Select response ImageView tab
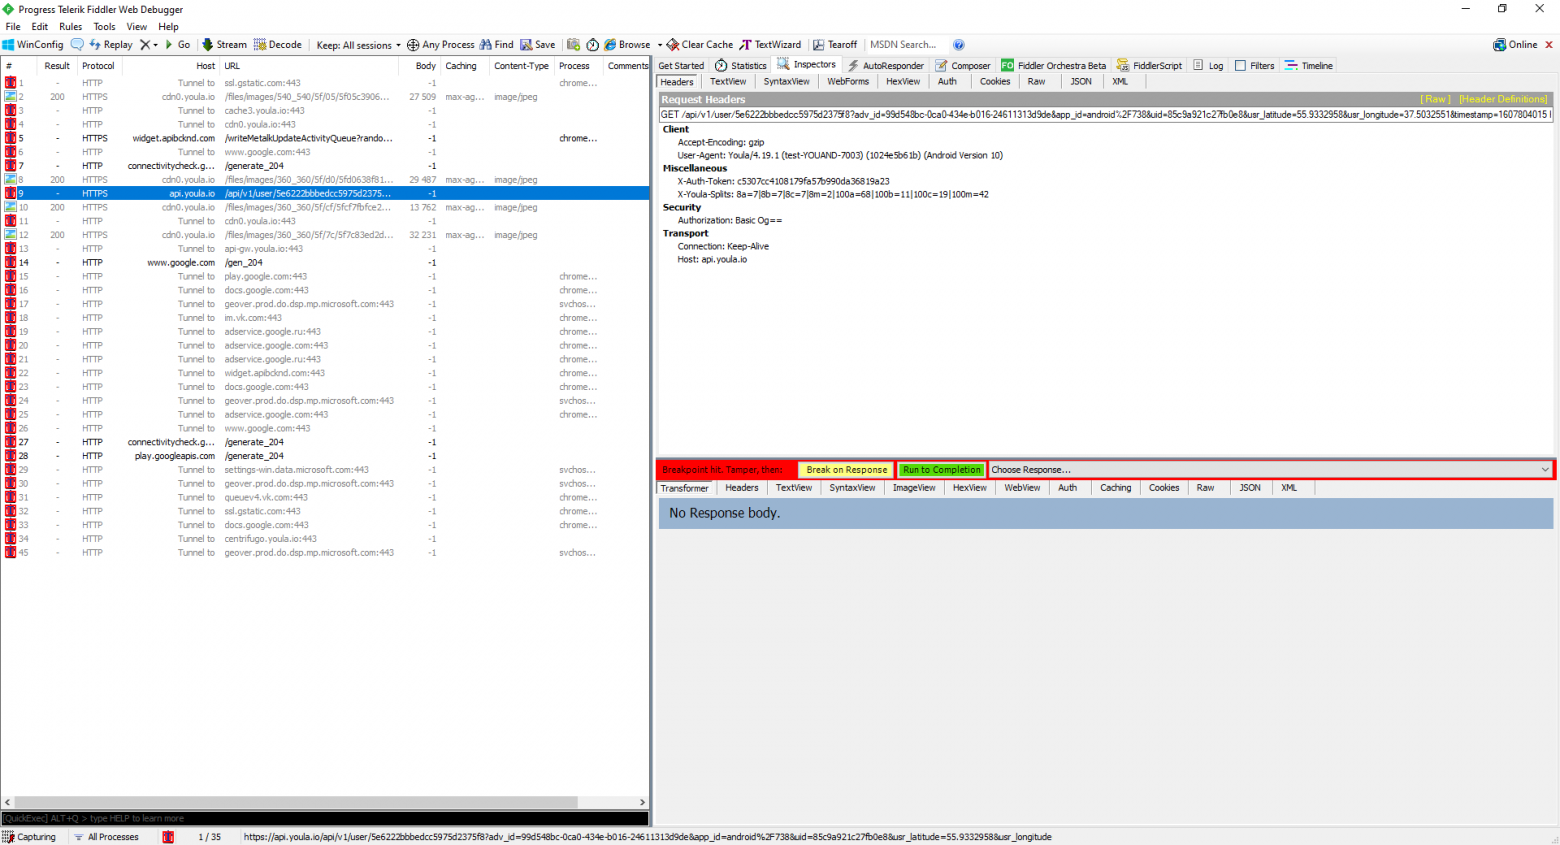 point(914,488)
